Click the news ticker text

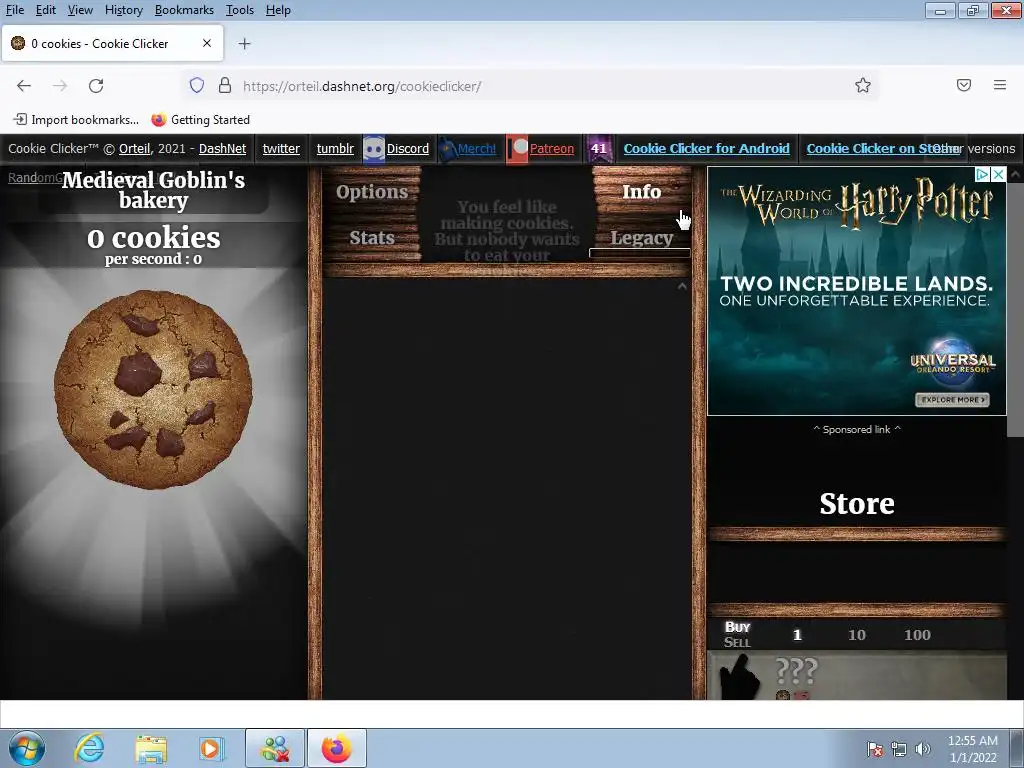(507, 231)
